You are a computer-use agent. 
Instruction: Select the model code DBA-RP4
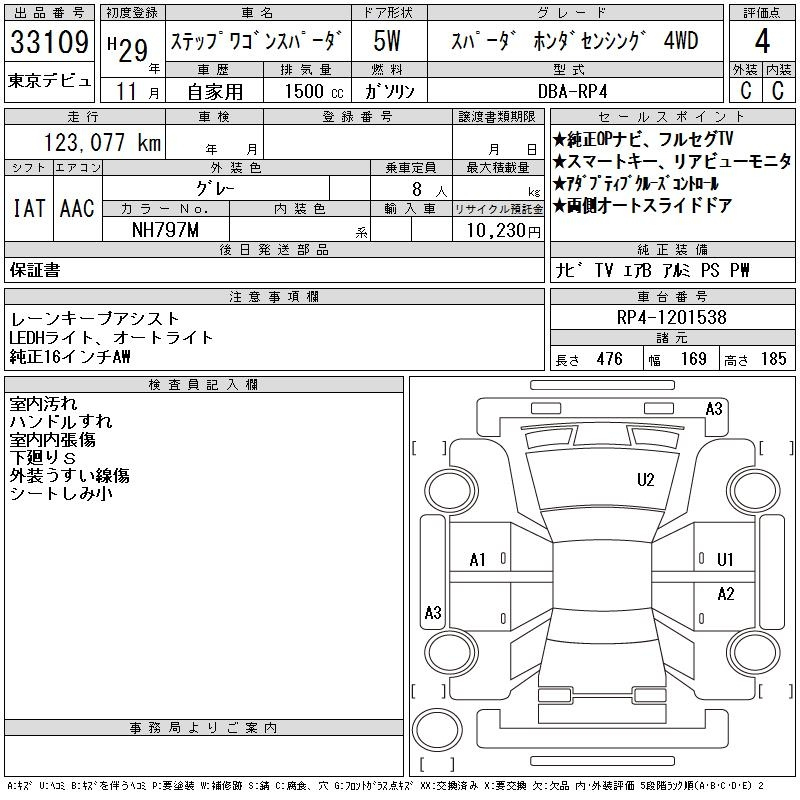coord(573,91)
